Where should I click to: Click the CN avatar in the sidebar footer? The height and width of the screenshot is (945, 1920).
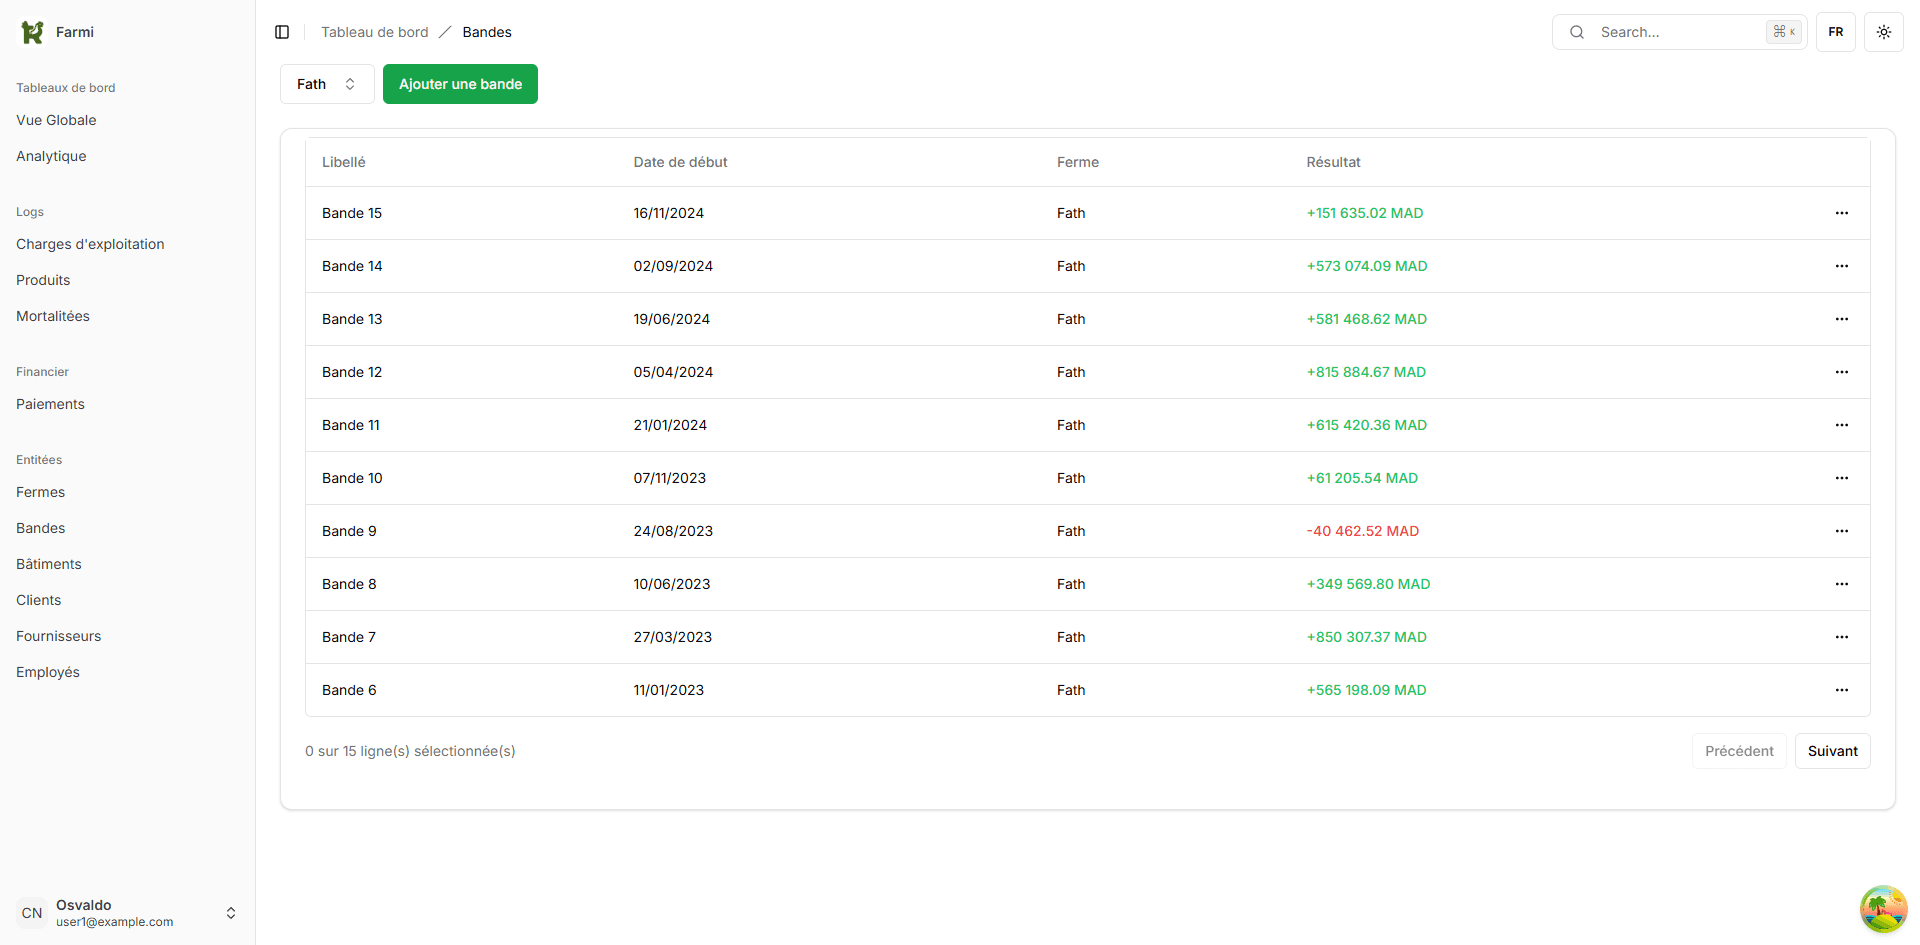click(31, 912)
